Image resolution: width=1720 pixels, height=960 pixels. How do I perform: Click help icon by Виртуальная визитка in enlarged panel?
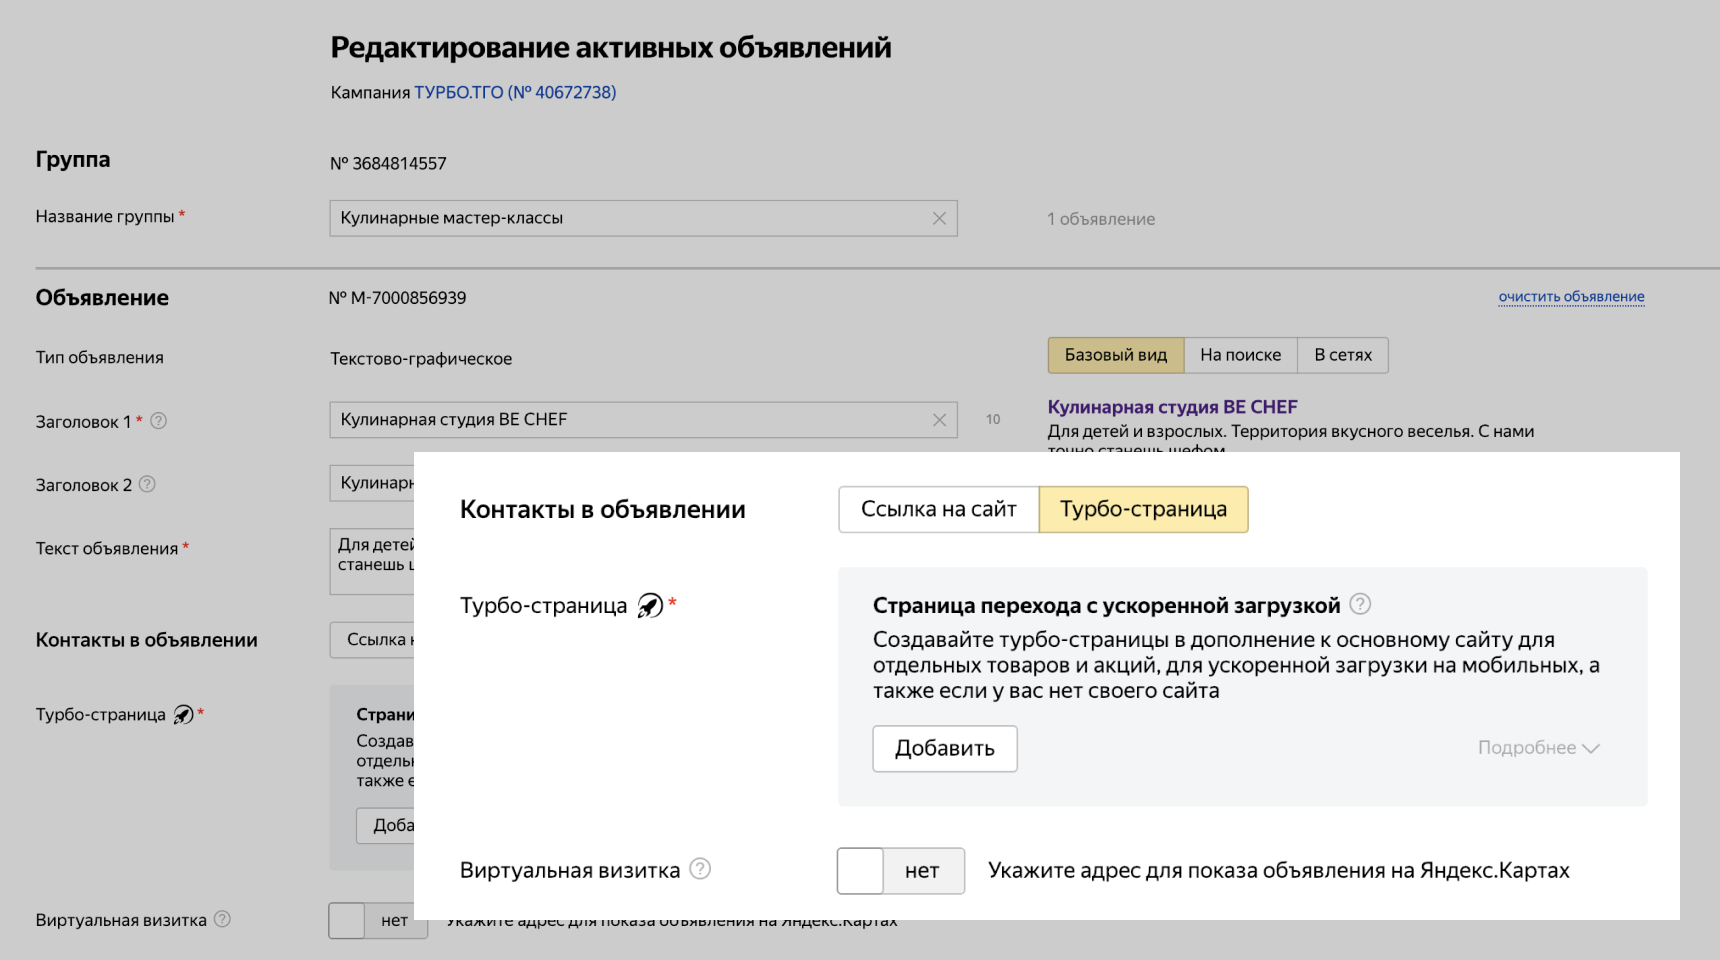[700, 869]
